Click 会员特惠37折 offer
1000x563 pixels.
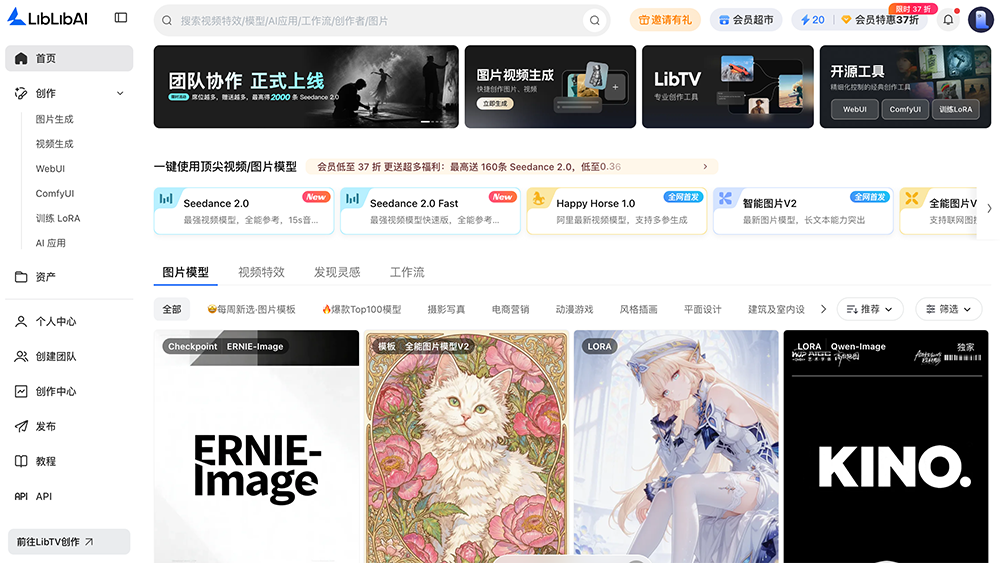(880, 20)
